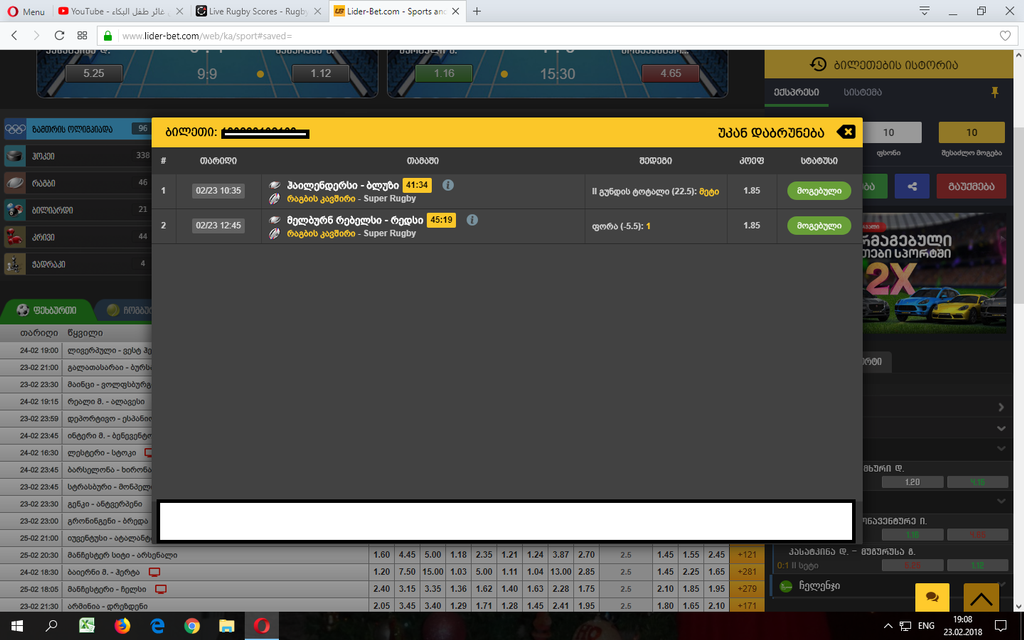Click date cell 02/23 12:45
The height and width of the screenshot is (640, 1024).
[x=218, y=225]
